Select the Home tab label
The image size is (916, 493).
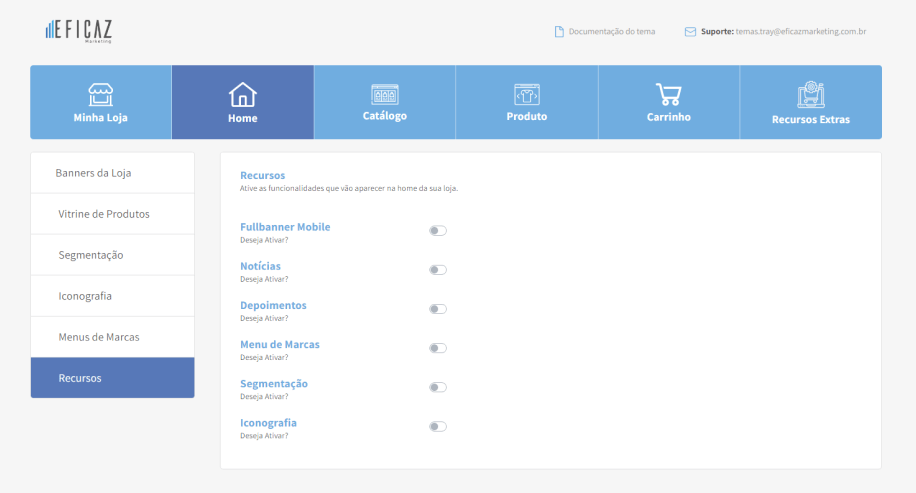click(x=242, y=118)
